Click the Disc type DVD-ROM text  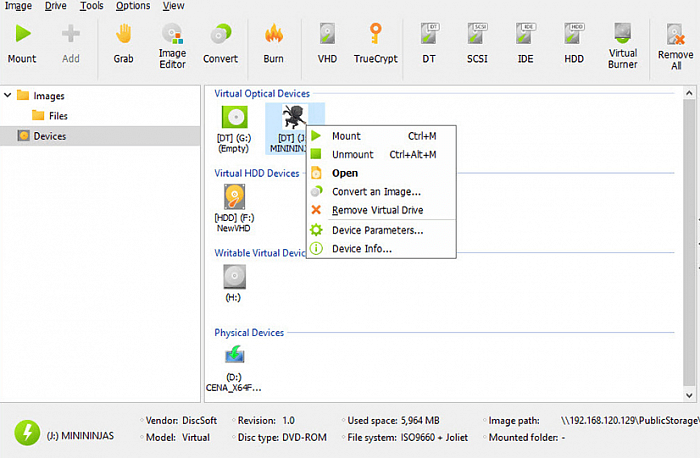[282, 437]
